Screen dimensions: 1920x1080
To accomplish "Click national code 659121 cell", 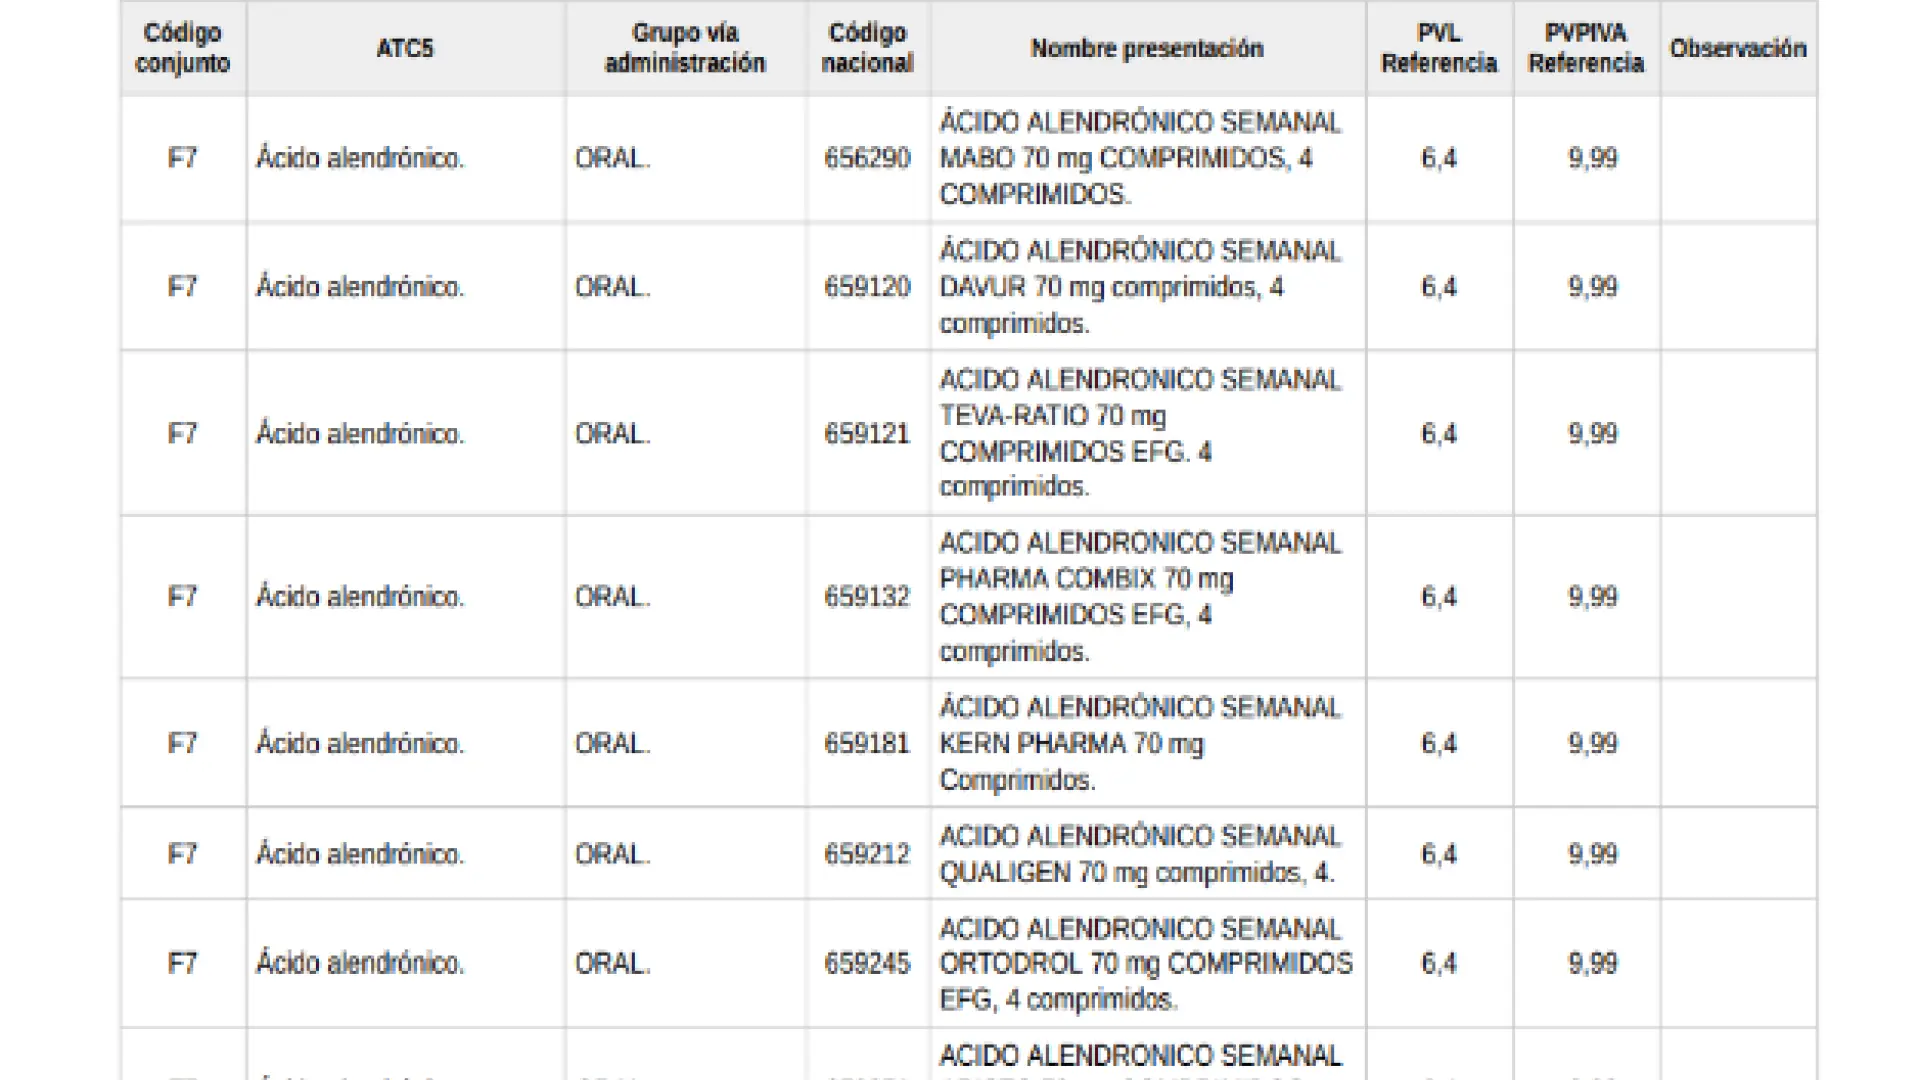I will (867, 434).
